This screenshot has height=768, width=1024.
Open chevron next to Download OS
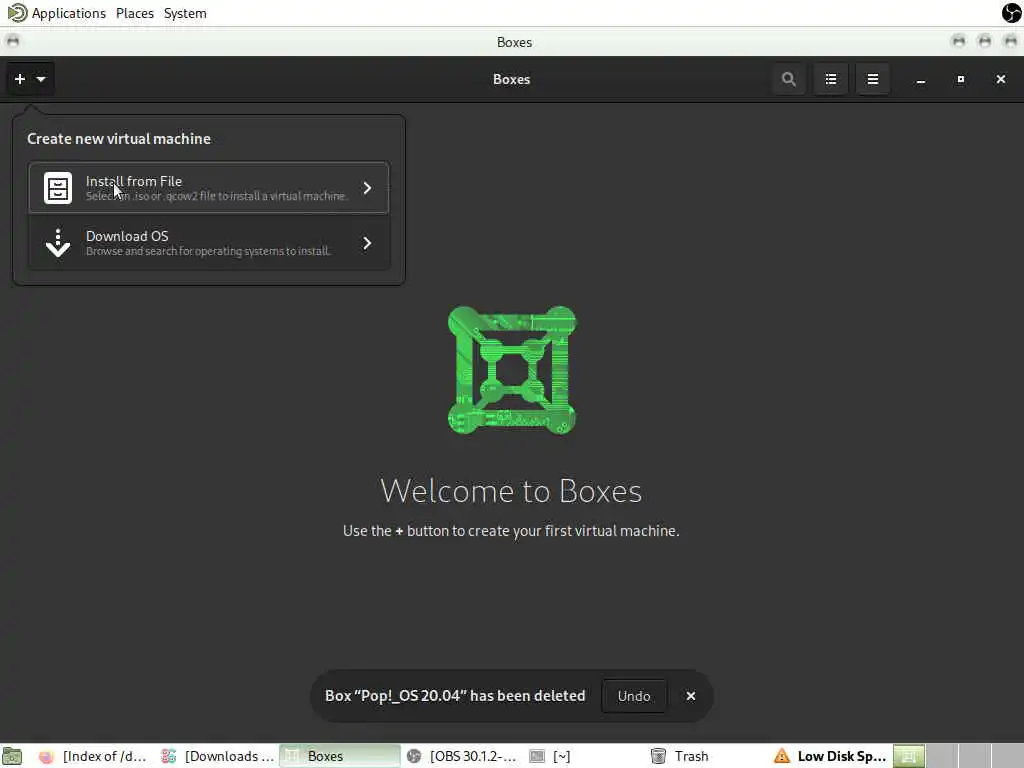367,243
